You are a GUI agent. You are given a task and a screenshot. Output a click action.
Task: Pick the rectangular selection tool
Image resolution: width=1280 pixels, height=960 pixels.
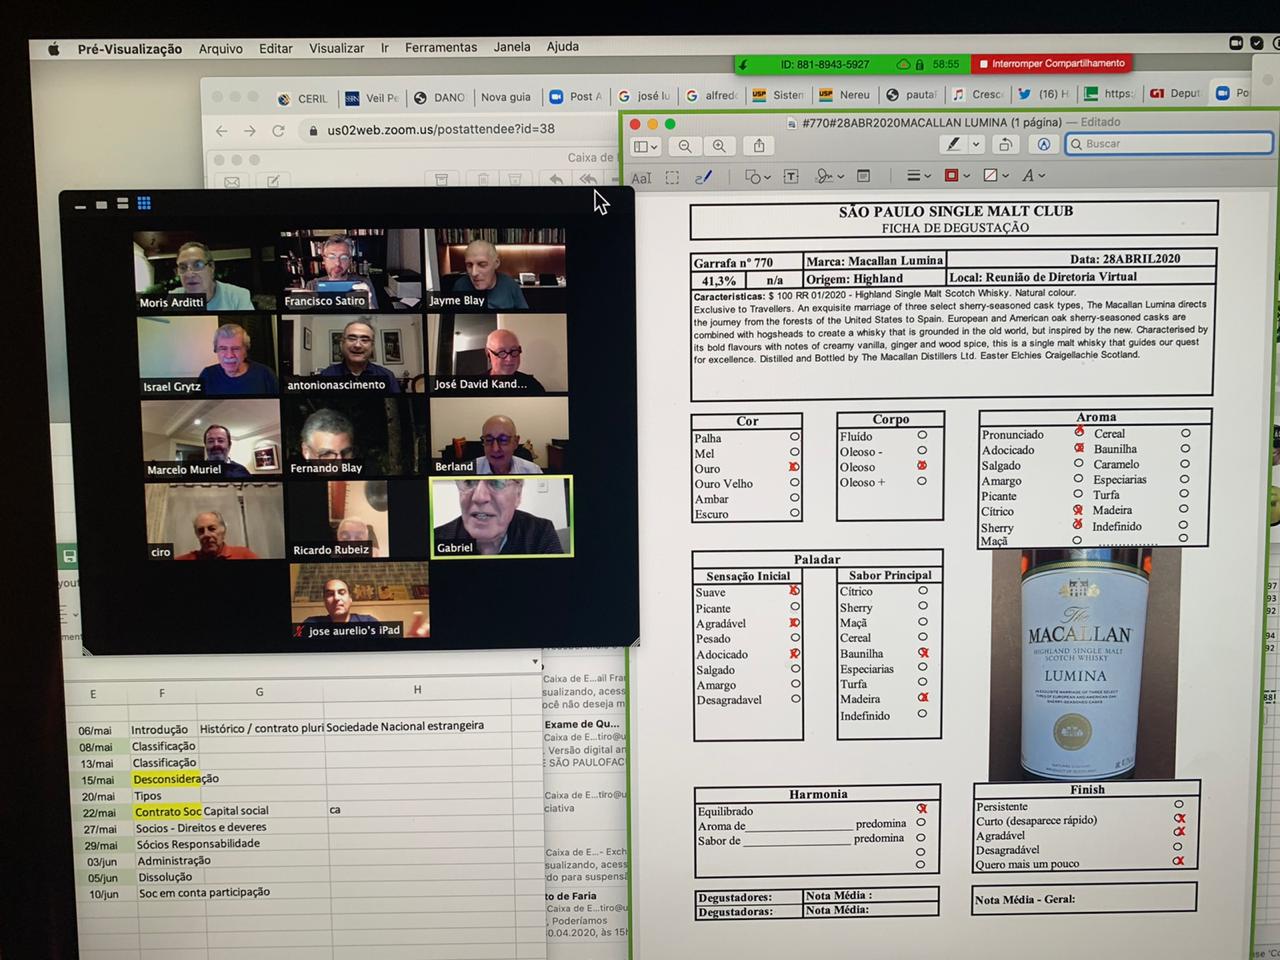[672, 178]
